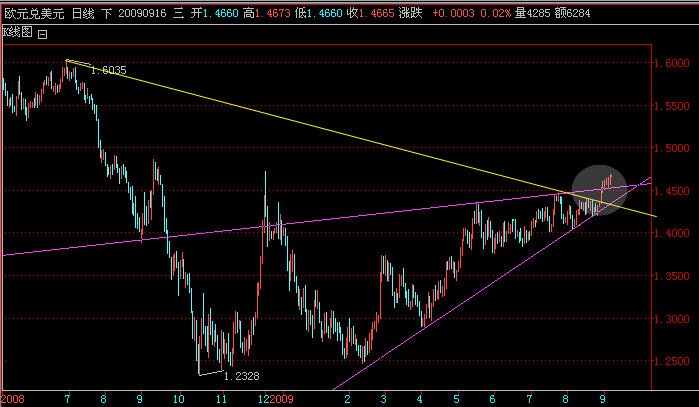Viewport: 699px width, 407px height.
Task: Click the 1.3000 price axis label
Action: (671, 319)
